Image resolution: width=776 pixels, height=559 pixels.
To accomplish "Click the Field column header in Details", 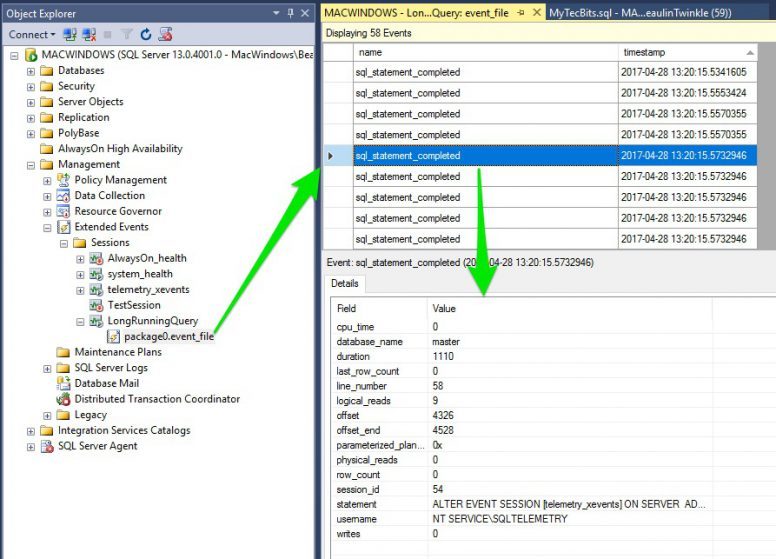I will (379, 309).
